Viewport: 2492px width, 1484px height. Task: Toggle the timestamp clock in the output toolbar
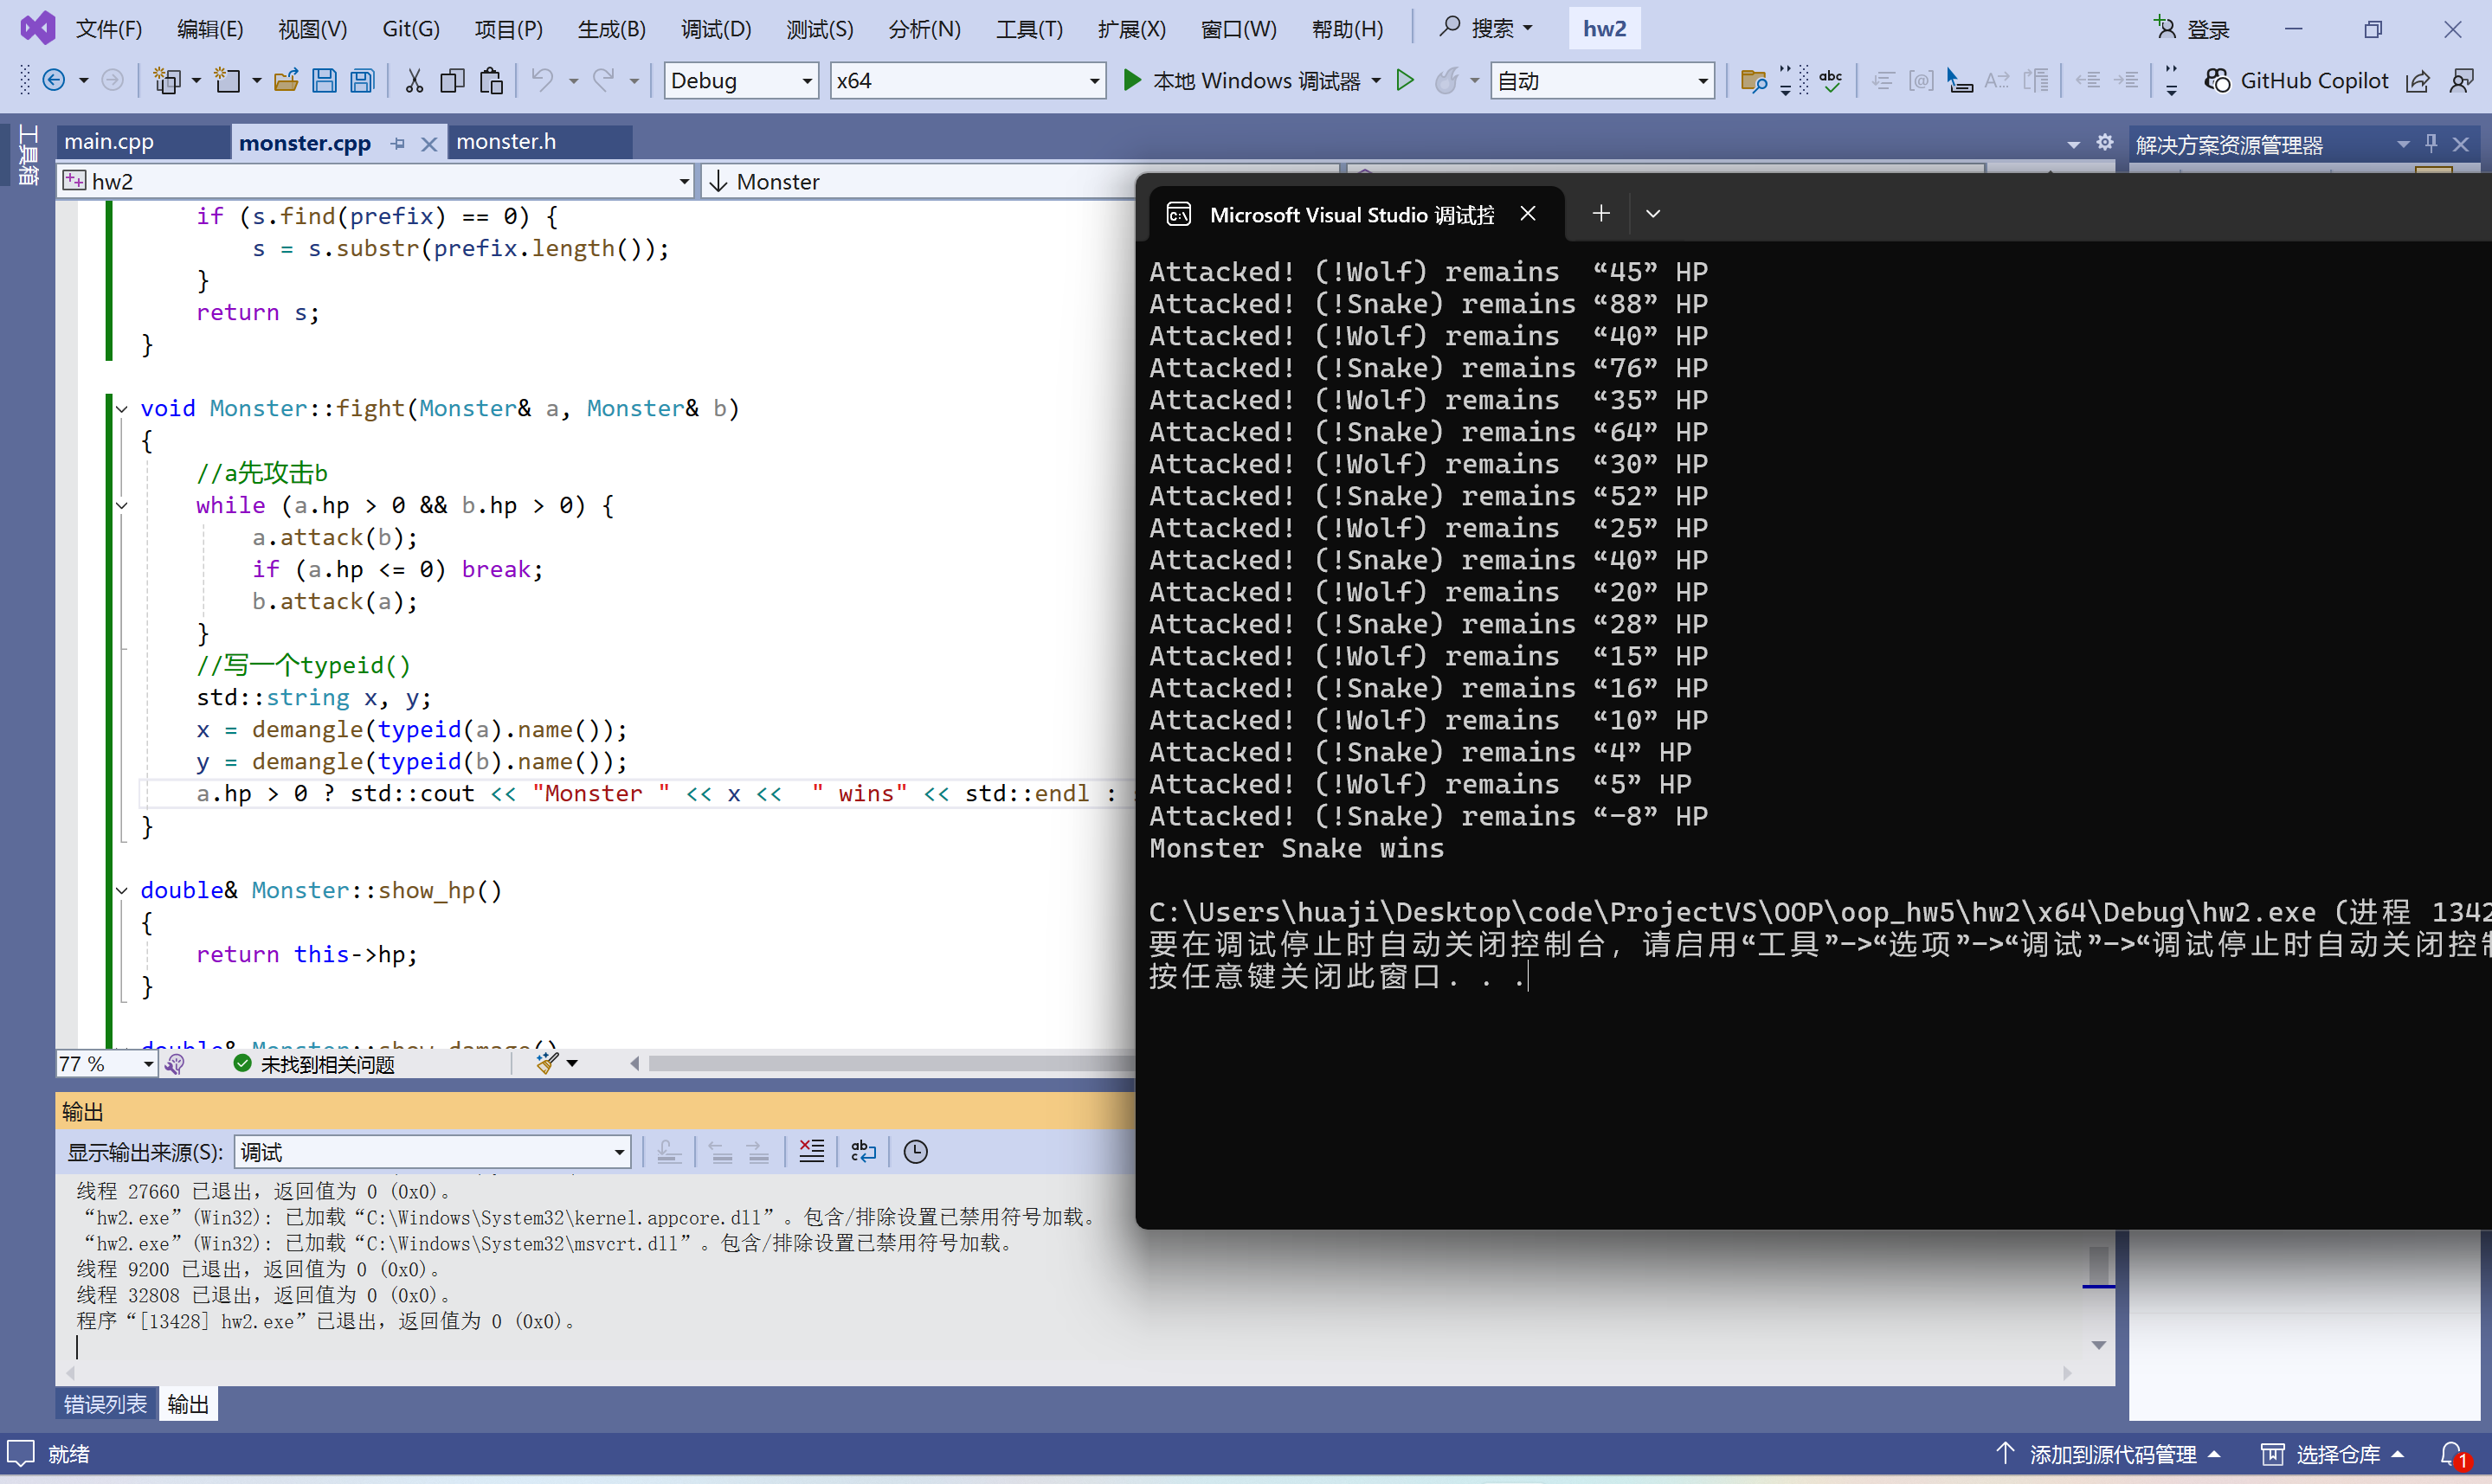coord(915,1152)
